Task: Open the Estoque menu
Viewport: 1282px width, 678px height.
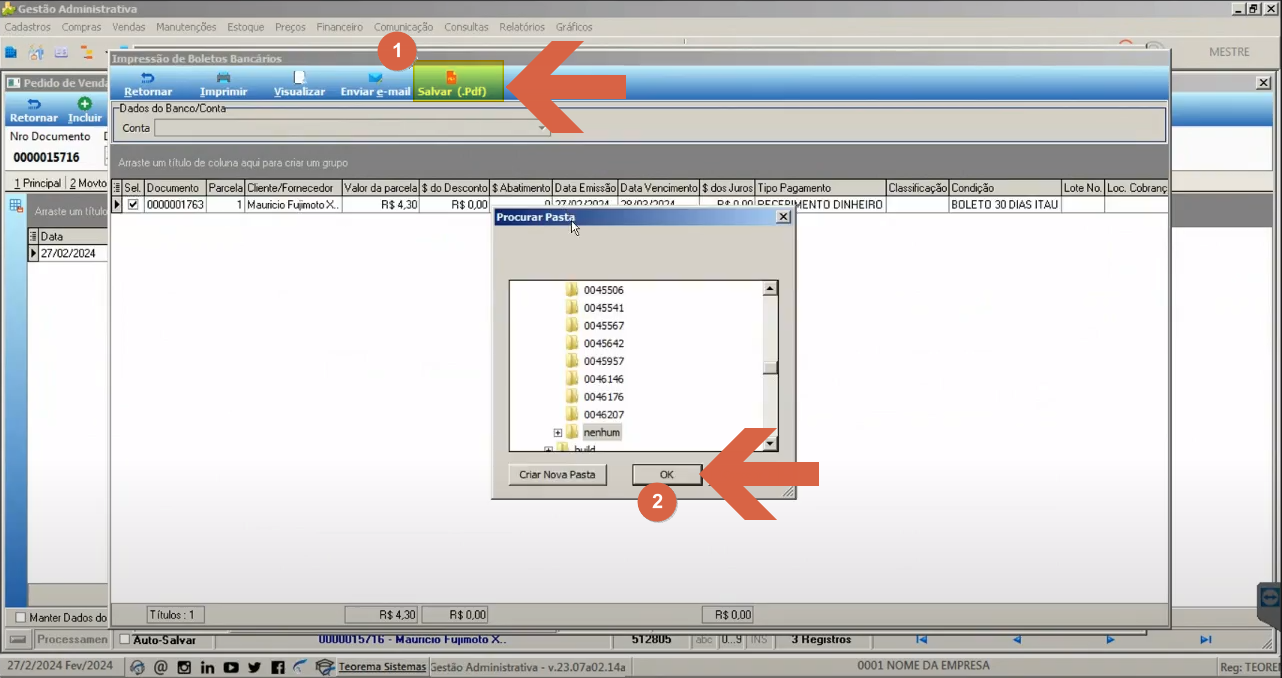Action: [247, 27]
